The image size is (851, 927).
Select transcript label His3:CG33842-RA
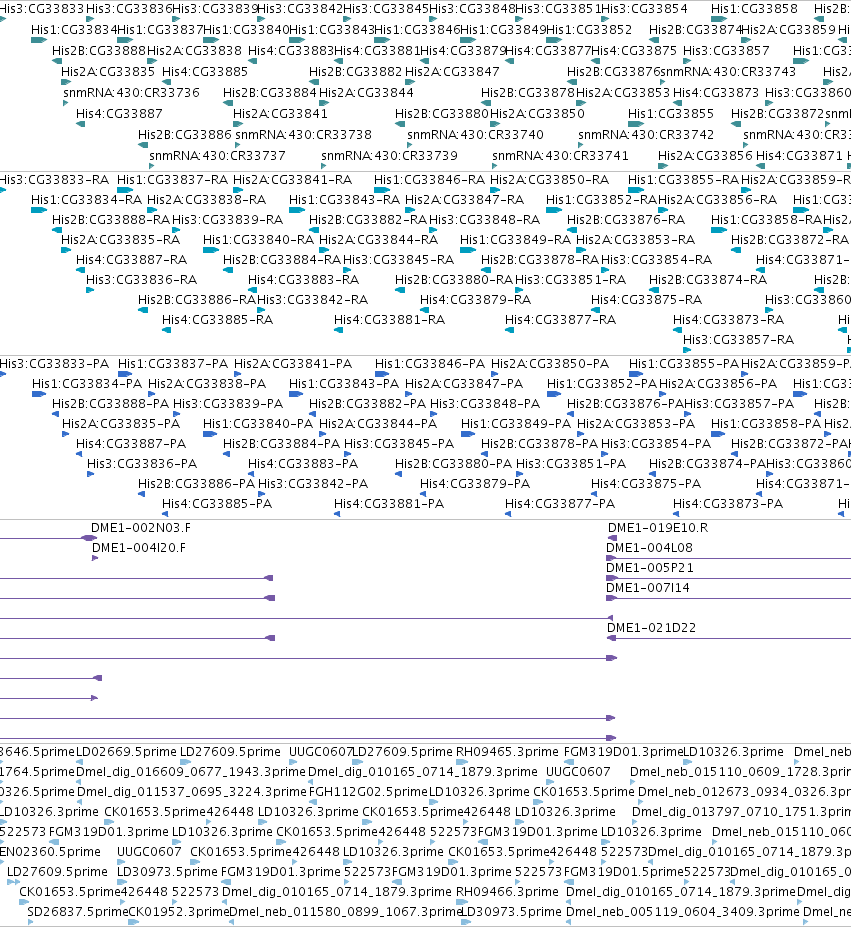(312, 300)
